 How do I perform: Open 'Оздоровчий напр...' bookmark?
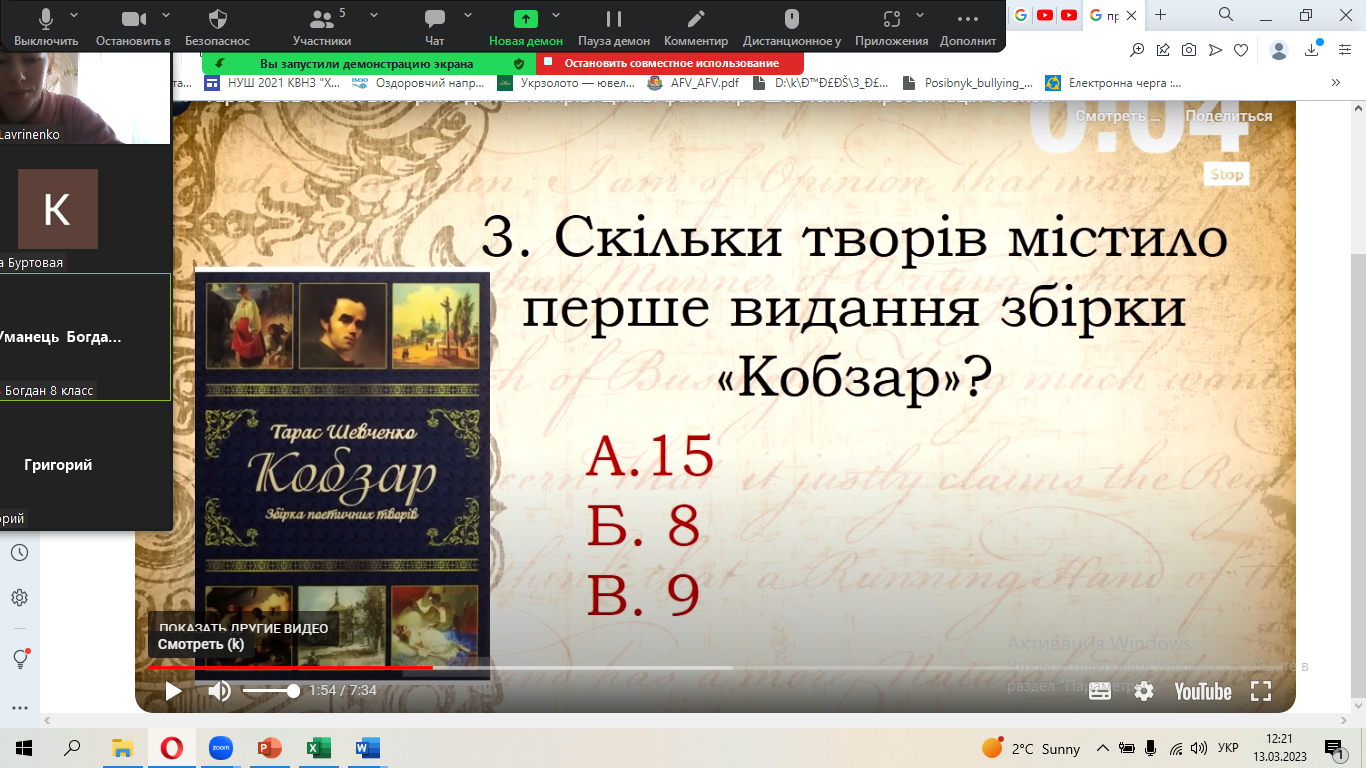[421, 83]
